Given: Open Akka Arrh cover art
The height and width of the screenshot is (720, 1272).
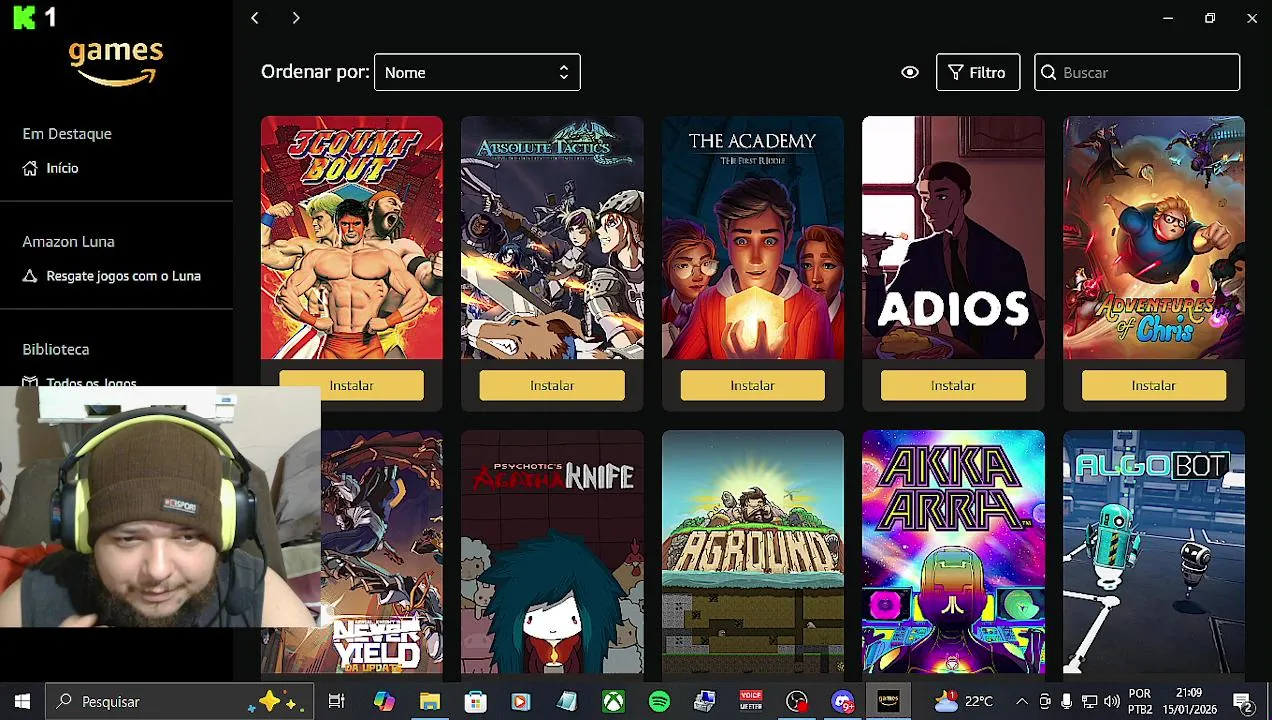Looking at the screenshot, I should click(953, 552).
